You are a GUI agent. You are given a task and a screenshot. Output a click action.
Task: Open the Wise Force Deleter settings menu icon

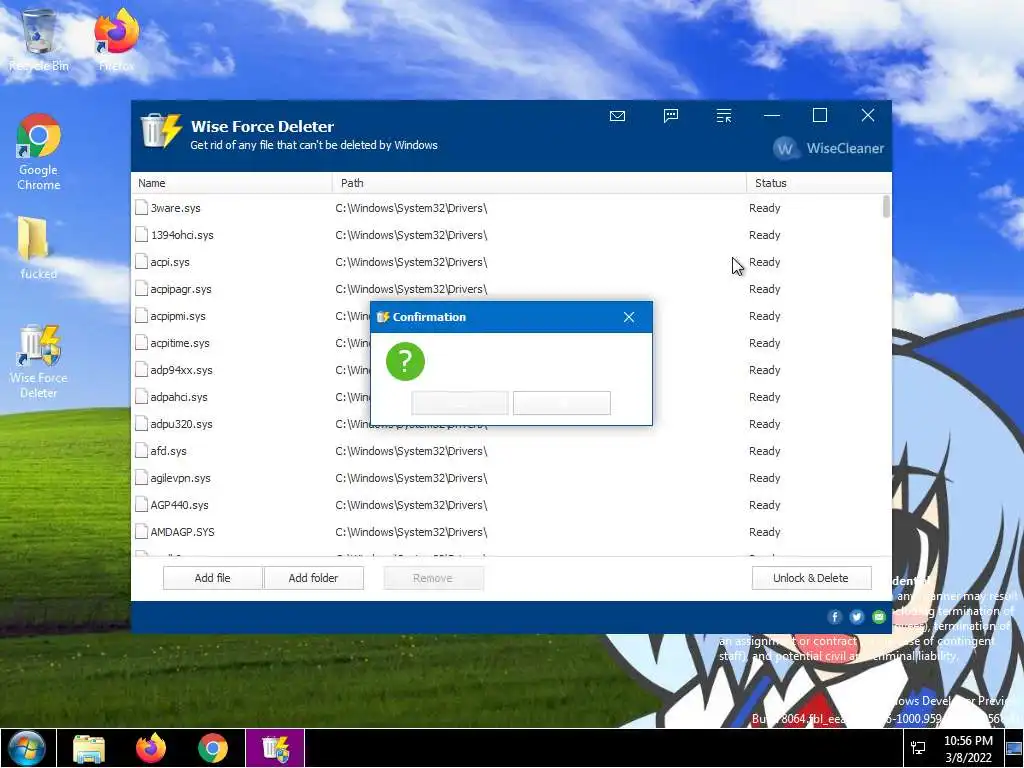click(724, 116)
